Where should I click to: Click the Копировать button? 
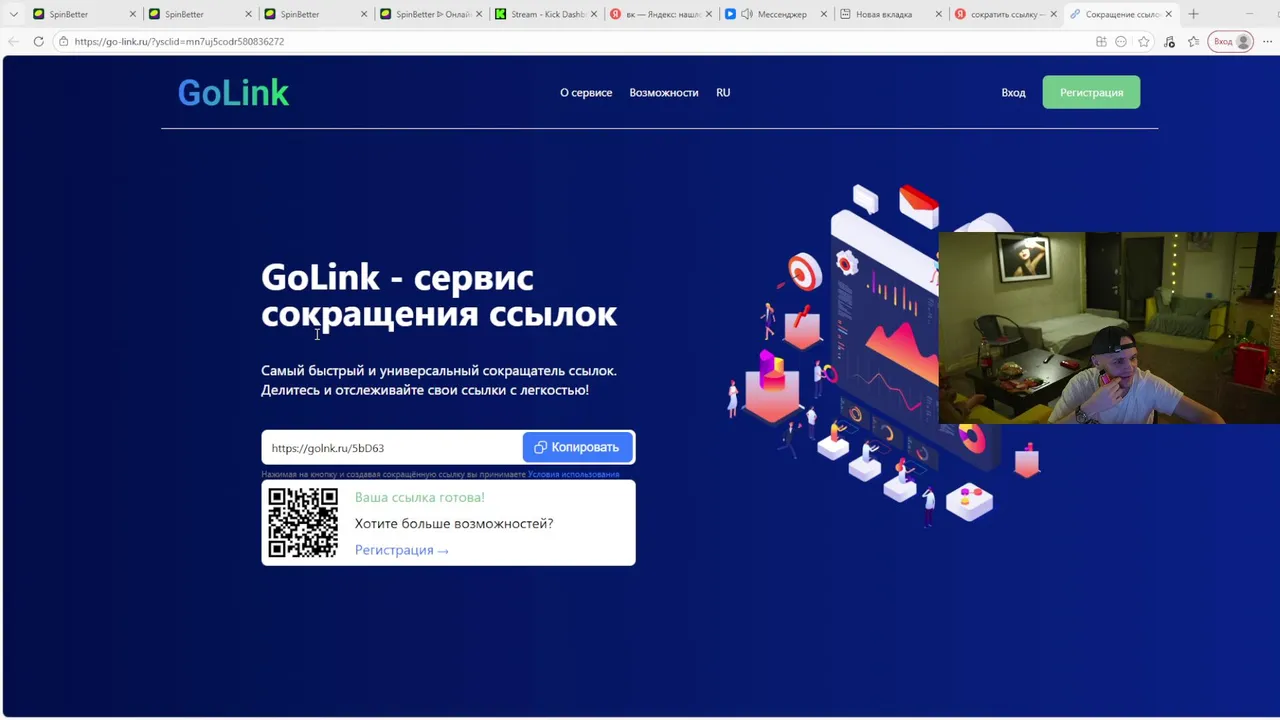coord(577,447)
